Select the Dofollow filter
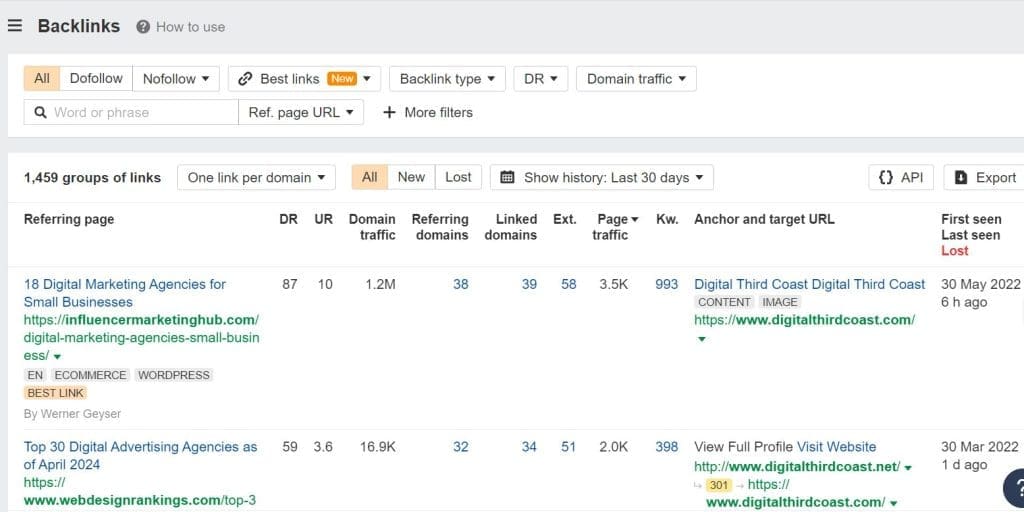Screen dimensions: 1024x512 coord(96,78)
